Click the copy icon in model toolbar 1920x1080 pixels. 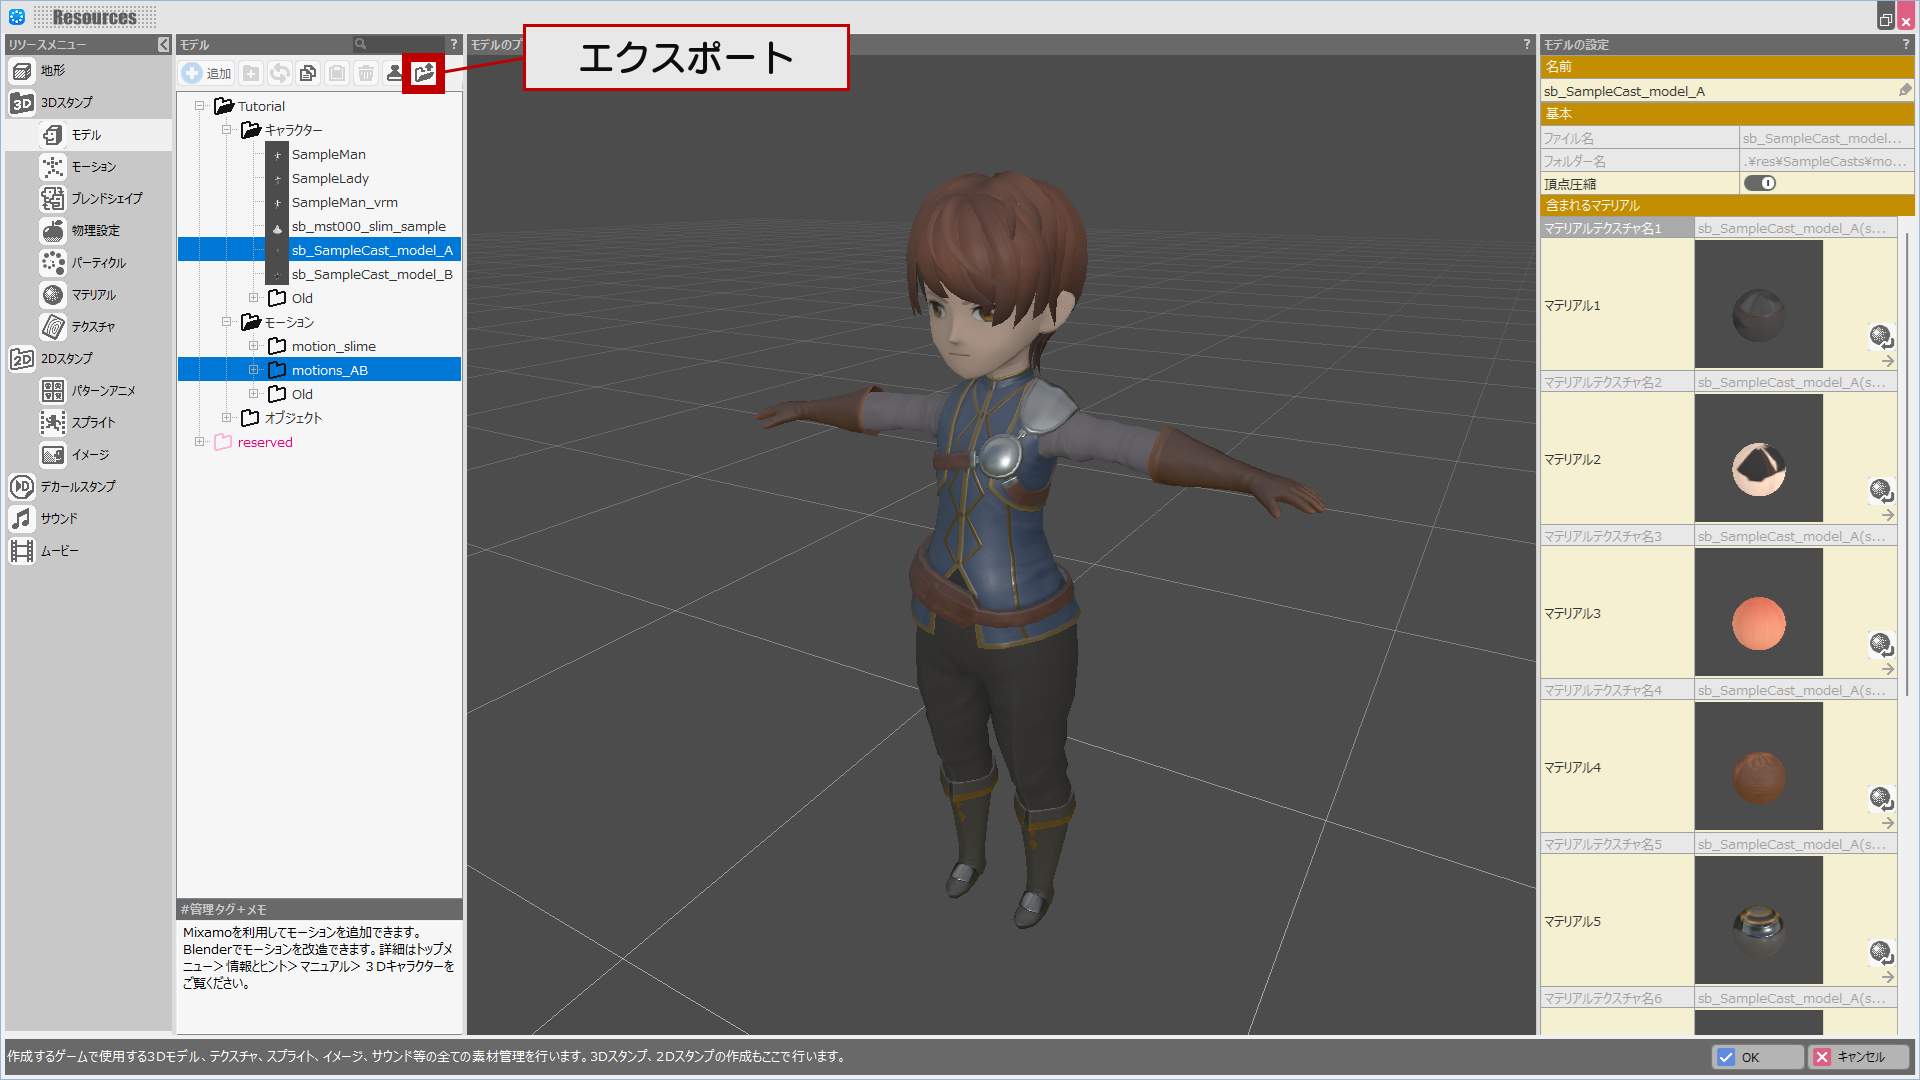[x=308, y=73]
